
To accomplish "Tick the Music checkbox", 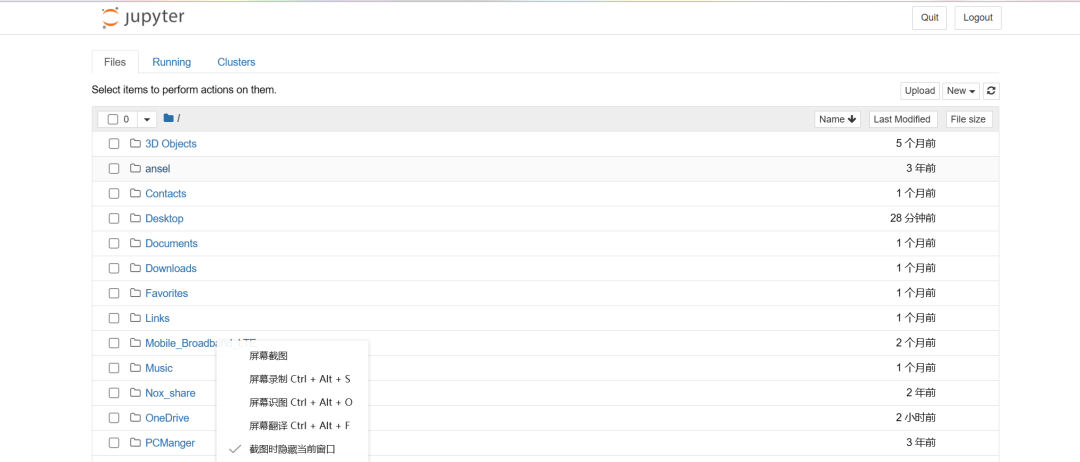I will 114,368.
